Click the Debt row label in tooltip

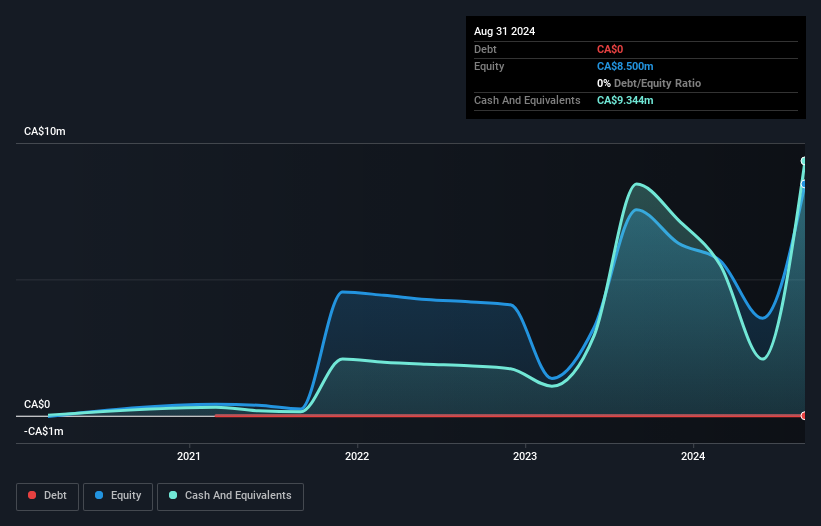485,49
